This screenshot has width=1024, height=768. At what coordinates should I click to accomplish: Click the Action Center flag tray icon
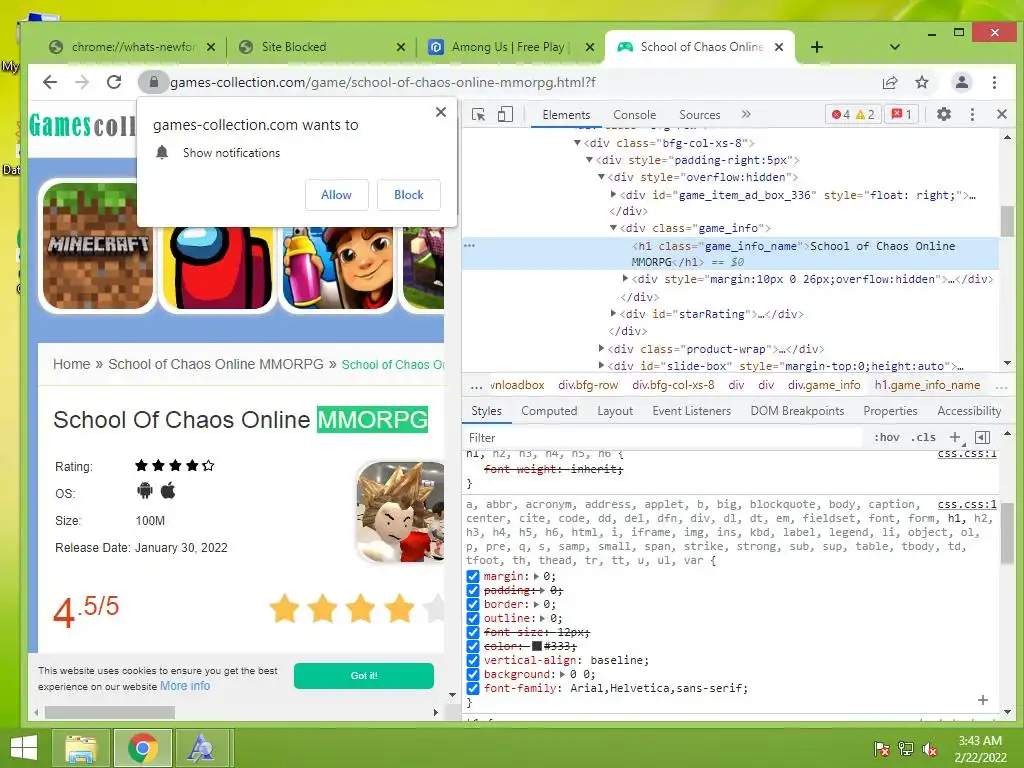pos(881,749)
